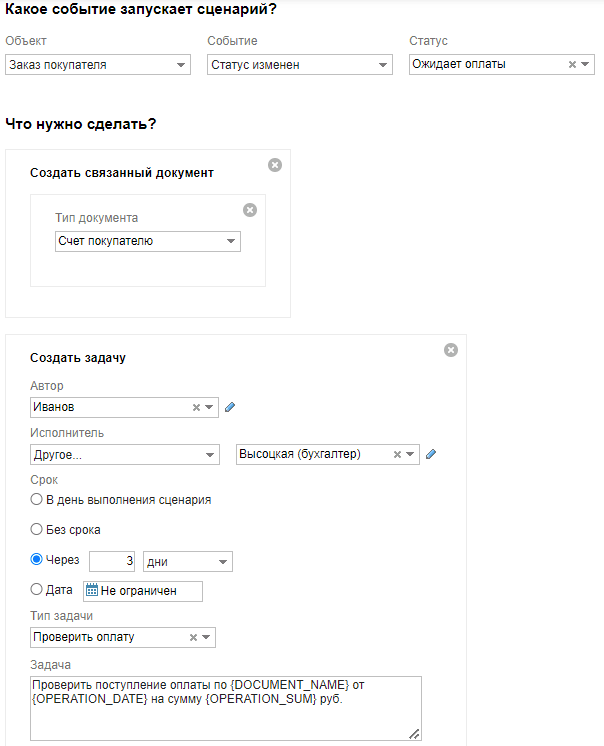This screenshot has width=604, height=746.
Task: Select 'Без срока' deadline option
Action: (37, 529)
